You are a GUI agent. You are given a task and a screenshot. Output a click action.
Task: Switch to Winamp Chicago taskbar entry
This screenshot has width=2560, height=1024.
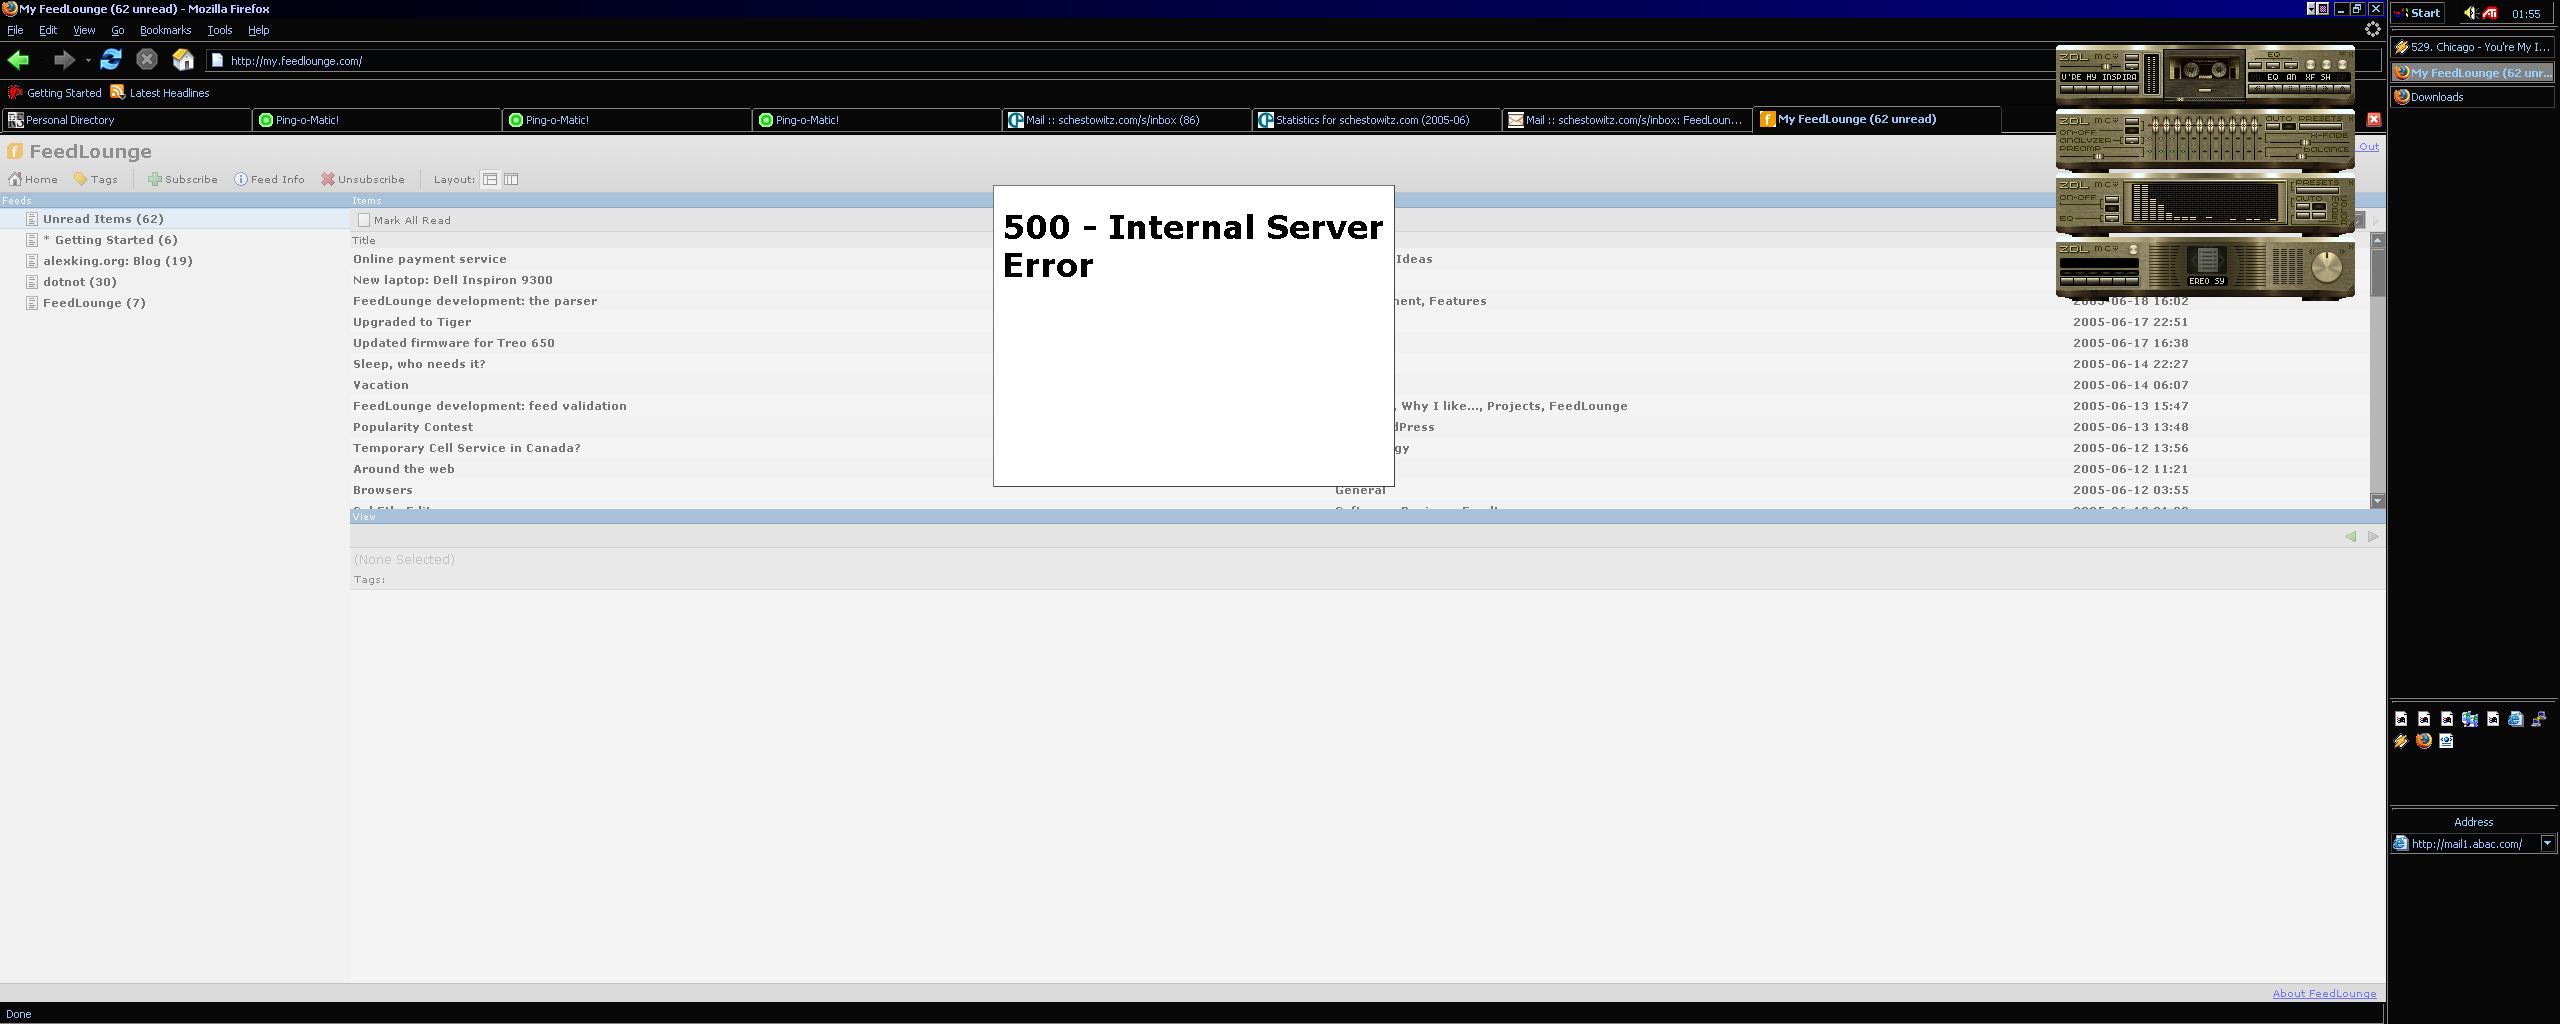pyautogui.click(x=2472, y=47)
